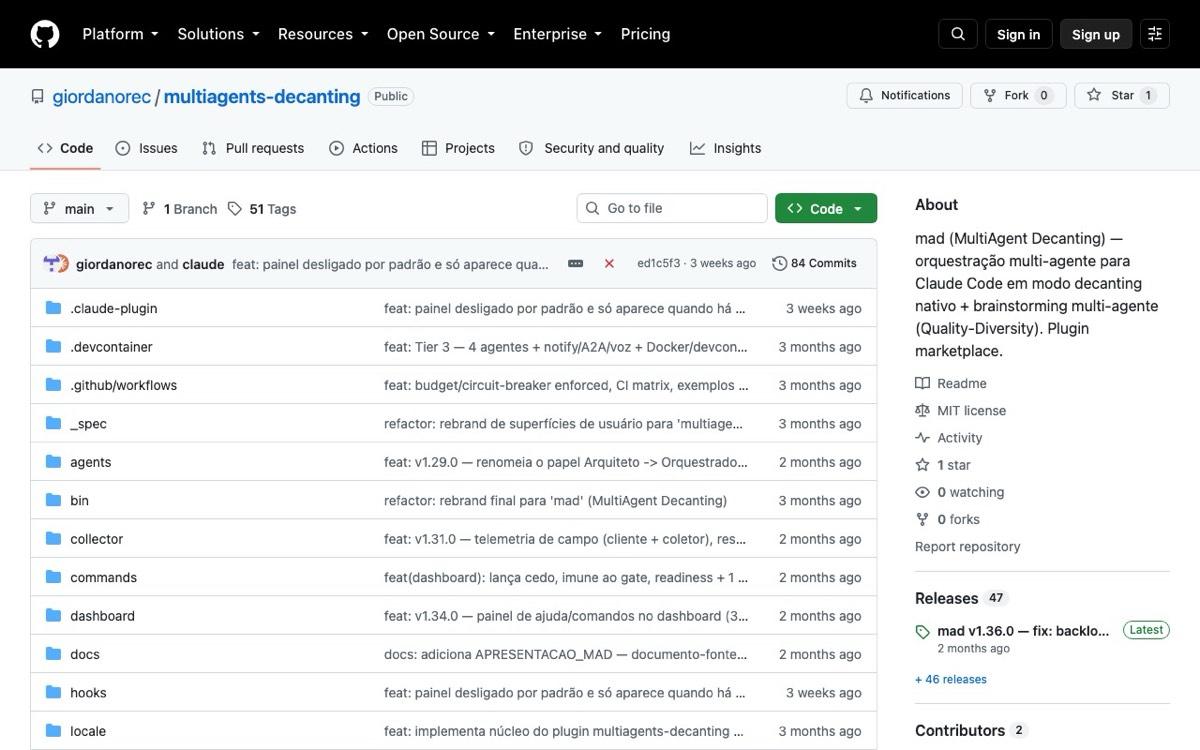
Task: Open the _spec folder name
Action: coord(88,424)
